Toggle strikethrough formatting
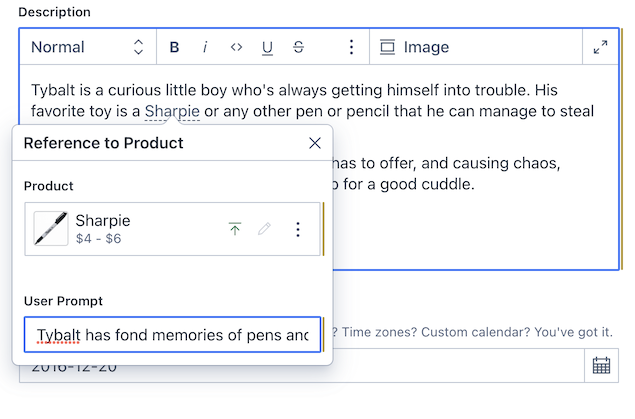635x419 pixels. click(x=298, y=47)
